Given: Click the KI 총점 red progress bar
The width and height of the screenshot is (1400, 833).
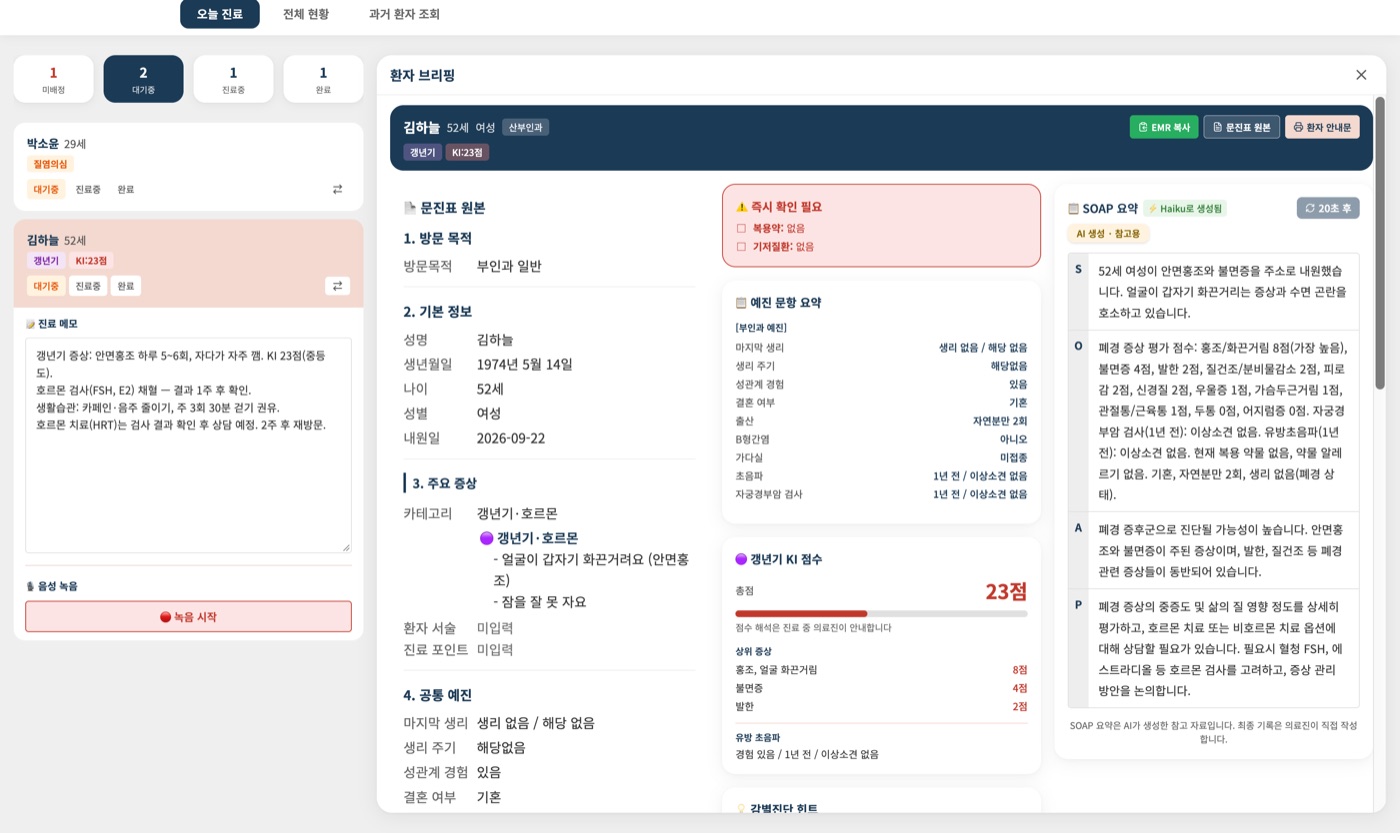Looking at the screenshot, I should [x=801, y=613].
